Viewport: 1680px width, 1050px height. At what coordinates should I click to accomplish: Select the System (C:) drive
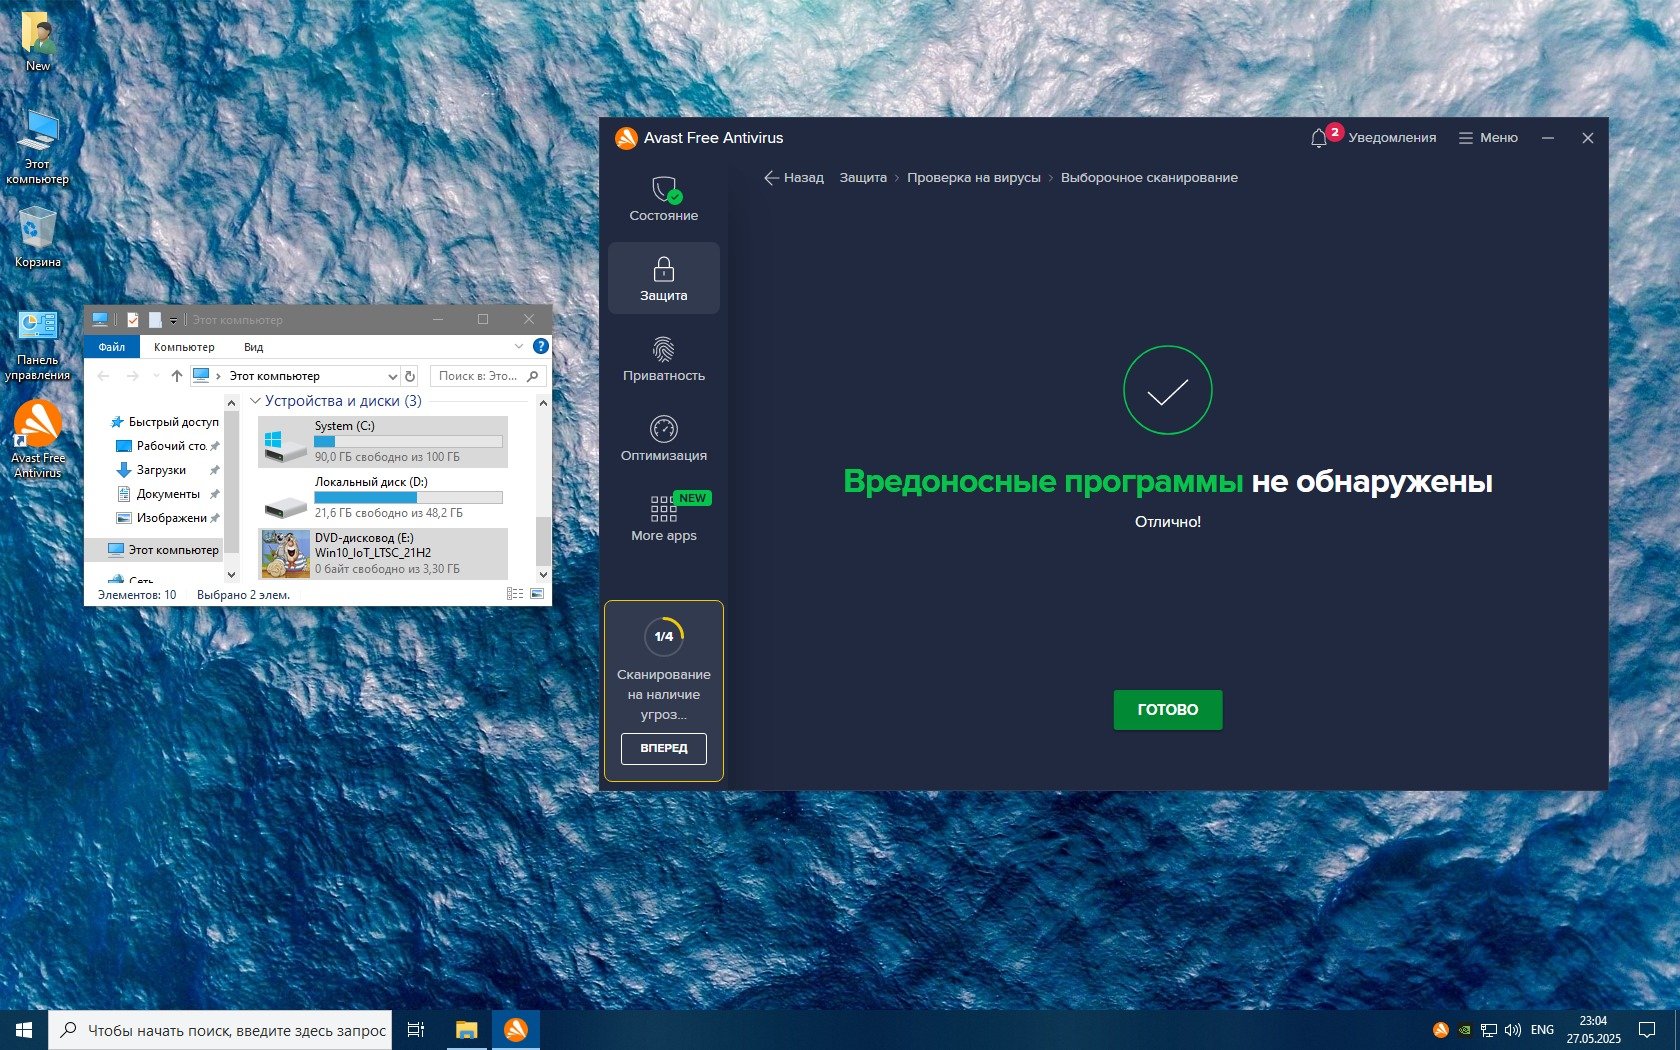coord(383,441)
